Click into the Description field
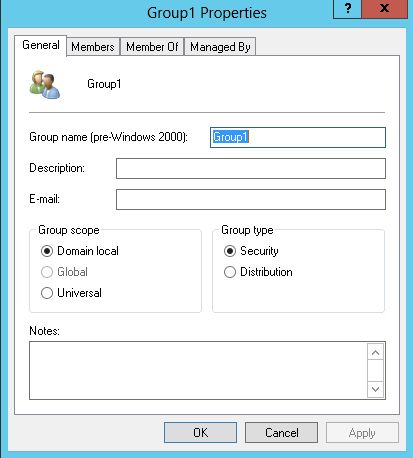The height and width of the screenshot is (458, 413). click(x=251, y=168)
